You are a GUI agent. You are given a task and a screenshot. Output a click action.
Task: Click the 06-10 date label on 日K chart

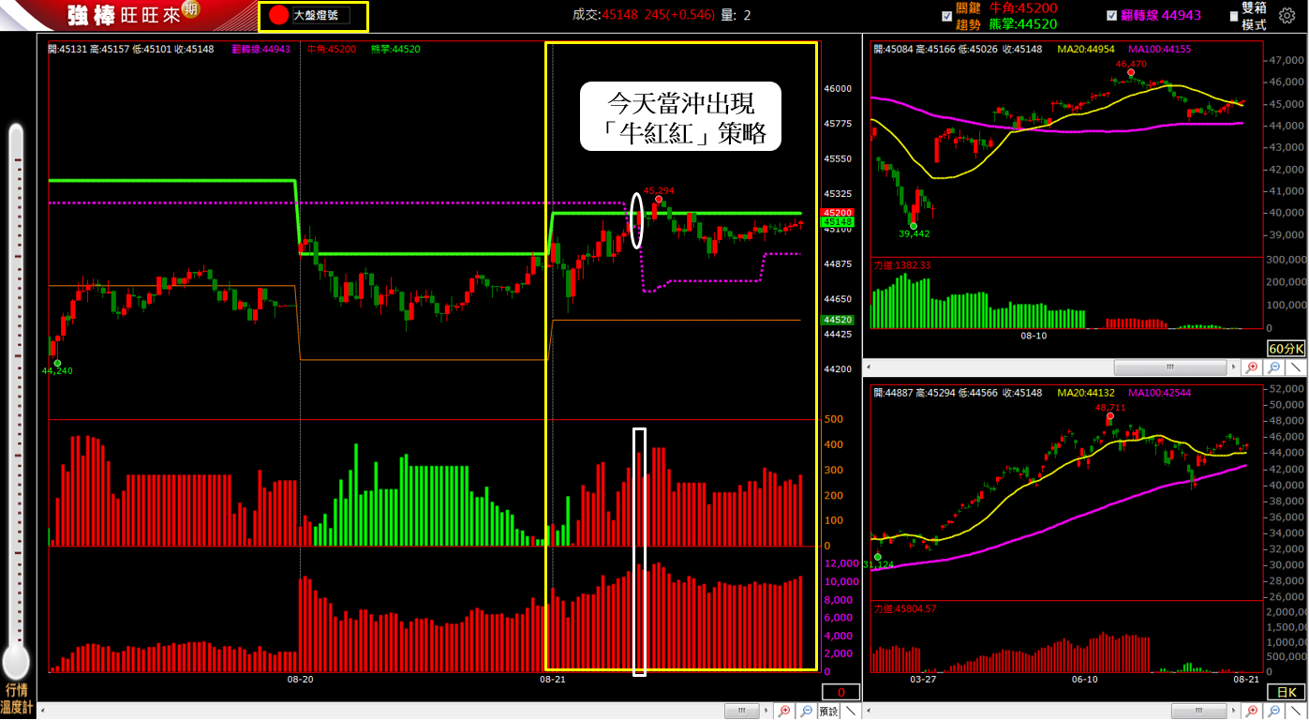point(1085,679)
